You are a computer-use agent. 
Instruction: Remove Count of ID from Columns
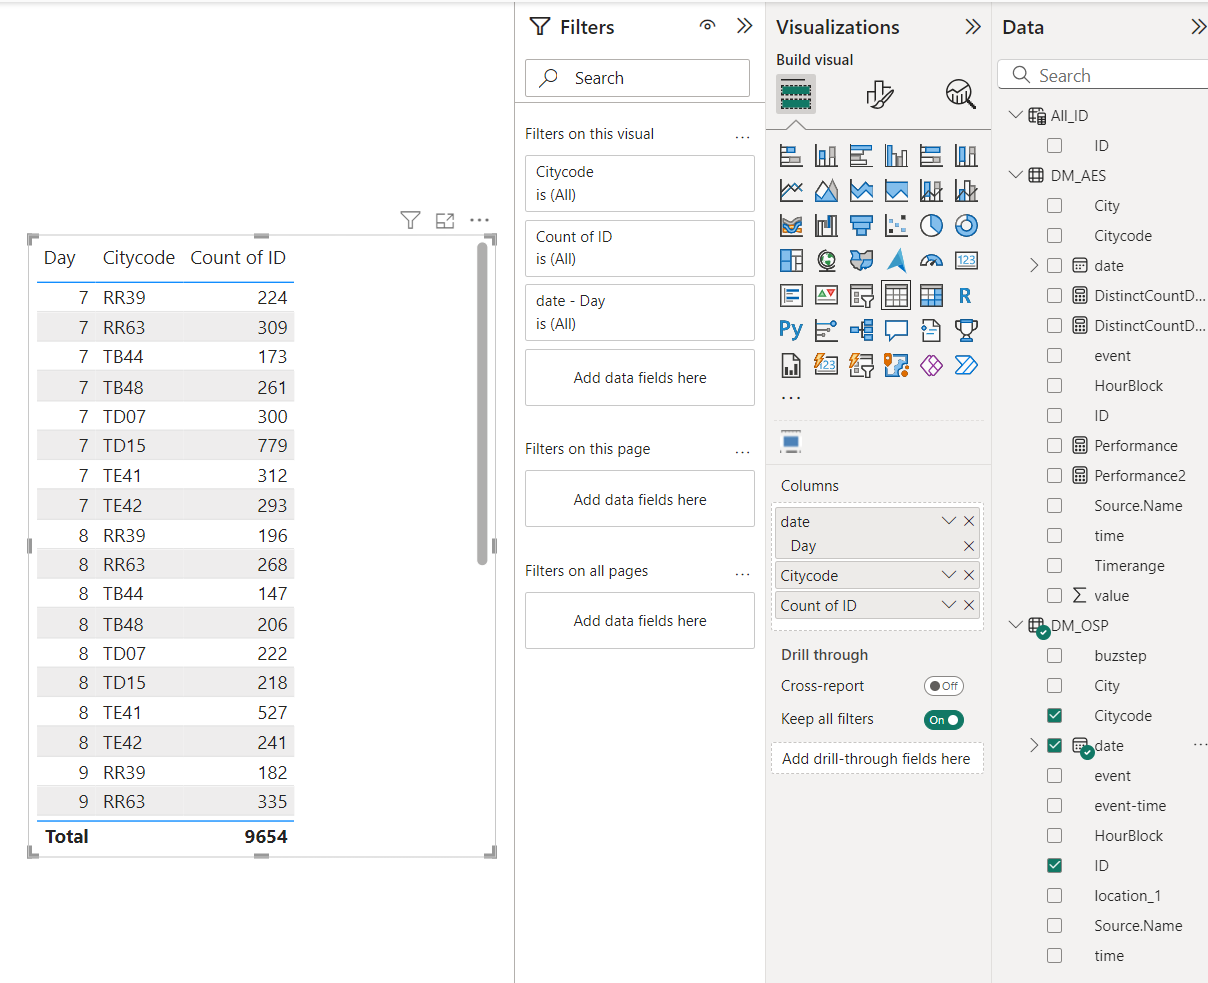click(x=968, y=605)
